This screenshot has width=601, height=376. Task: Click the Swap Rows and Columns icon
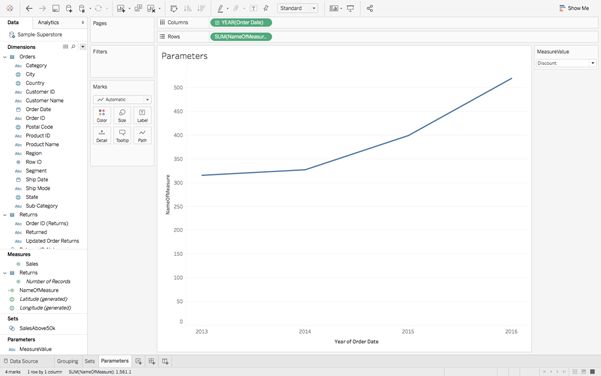click(174, 8)
